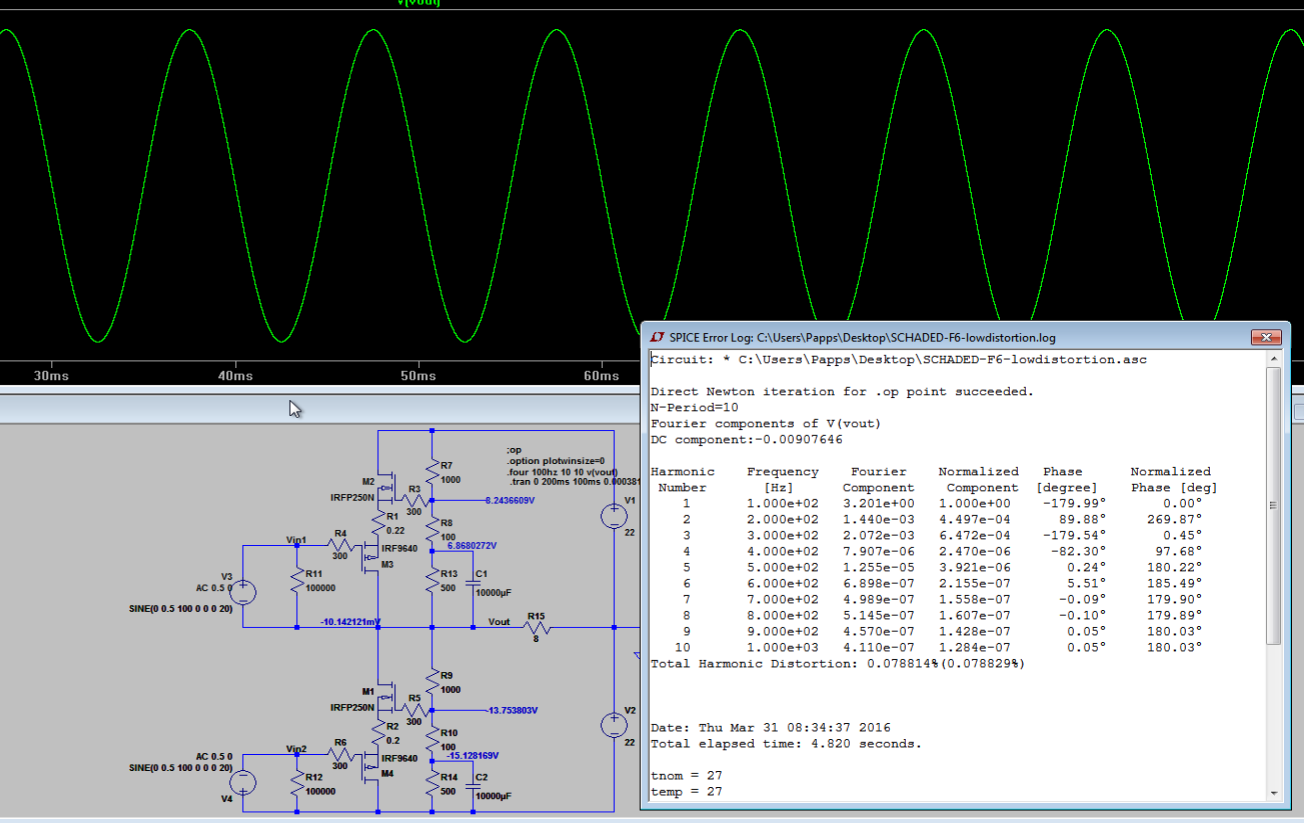This screenshot has height=823, width=1304.
Task: Click the 50ms time axis label
Action: coord(418,375)
